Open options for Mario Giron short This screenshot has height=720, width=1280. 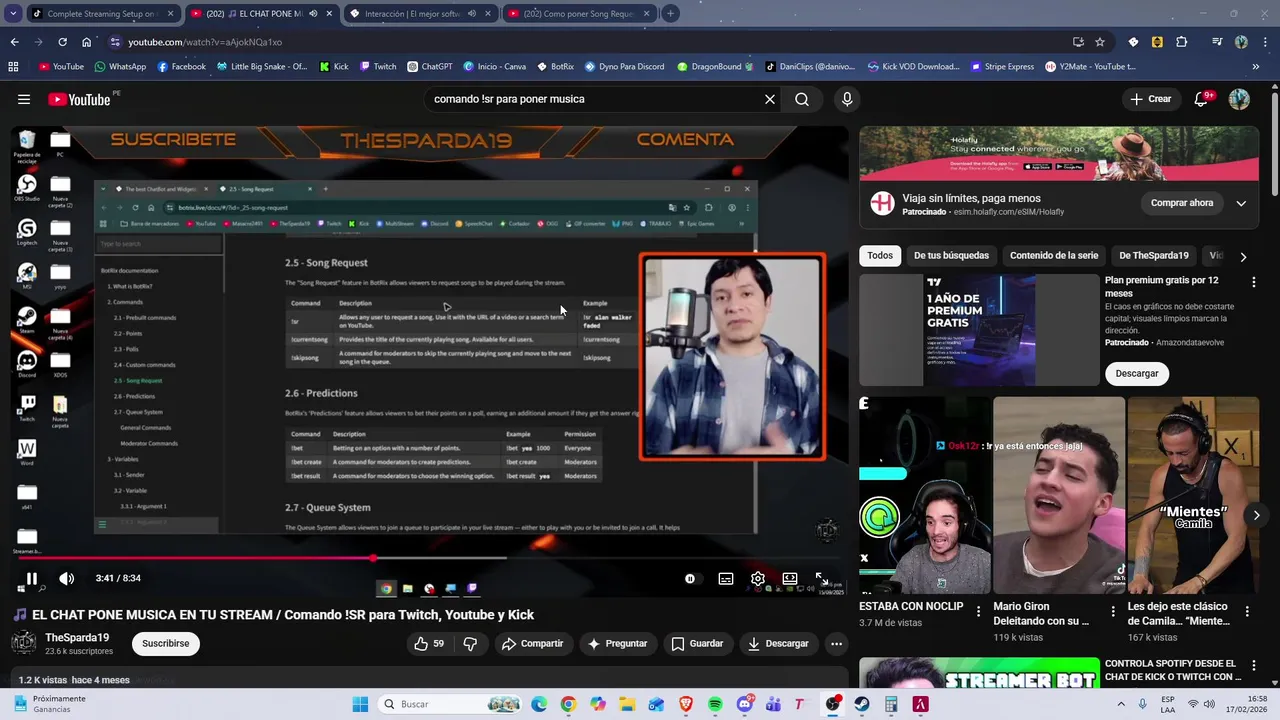tap(1113, 611)
